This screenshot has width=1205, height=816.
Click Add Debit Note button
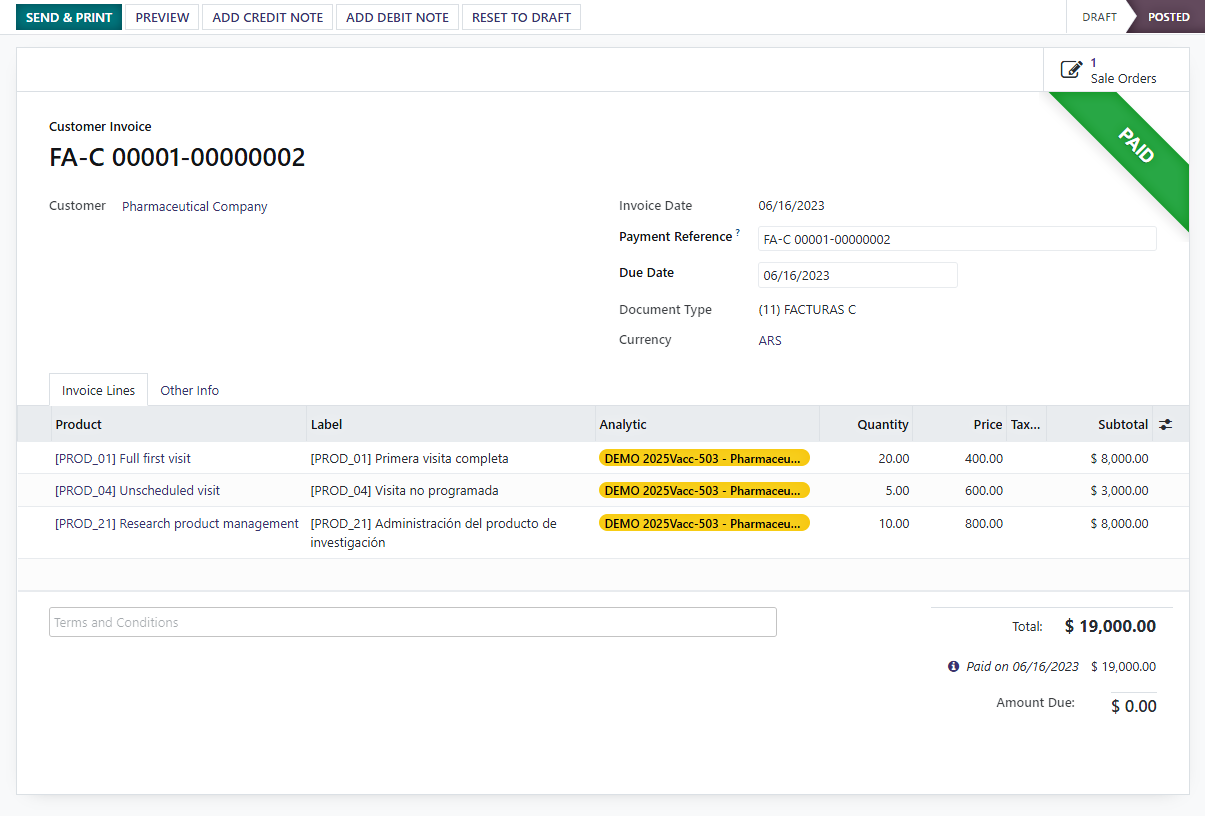[x=397, y=17]
